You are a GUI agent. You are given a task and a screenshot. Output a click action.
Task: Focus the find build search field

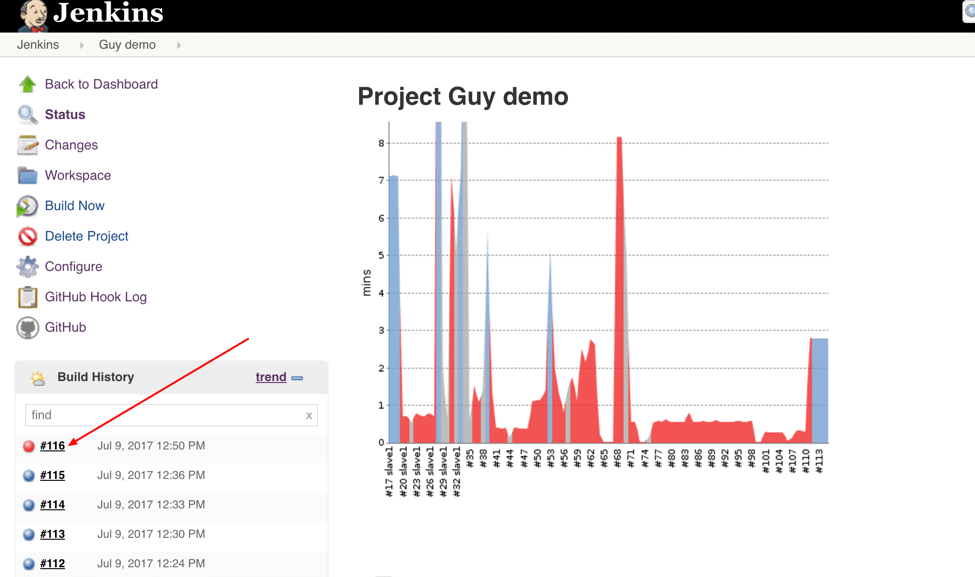click(171, 415)
